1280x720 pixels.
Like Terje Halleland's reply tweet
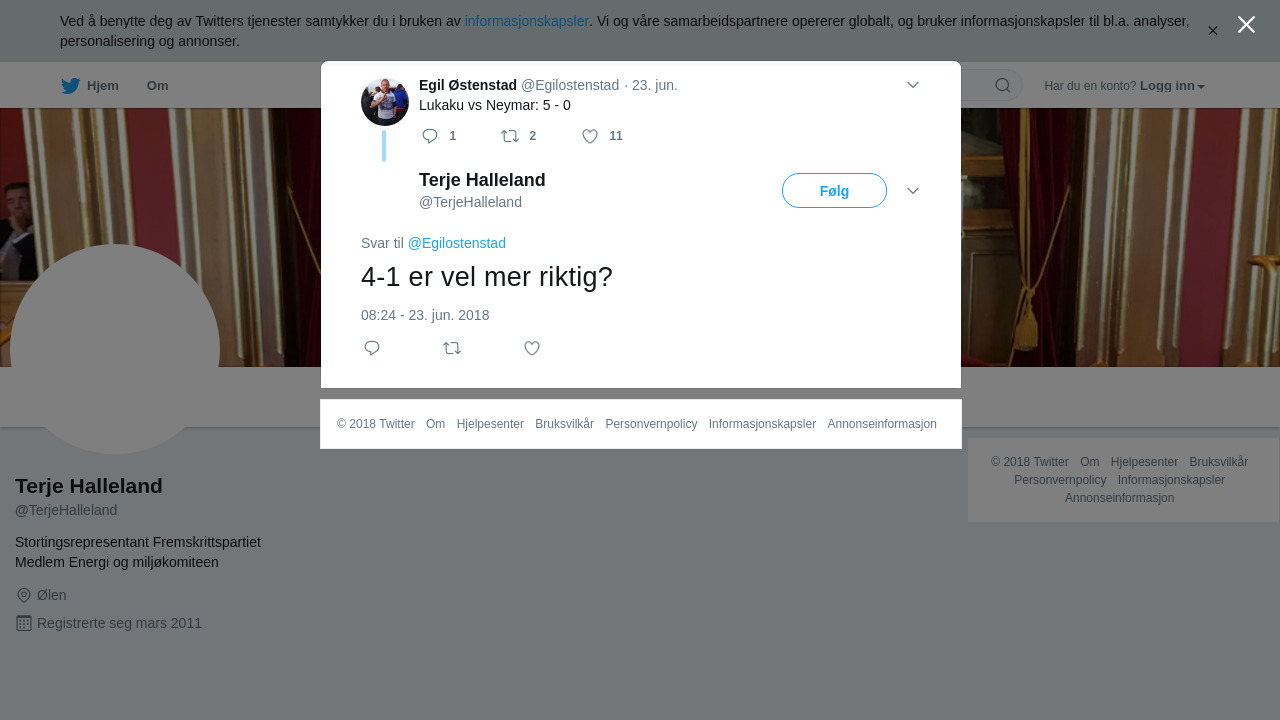[x=532, y=348]
